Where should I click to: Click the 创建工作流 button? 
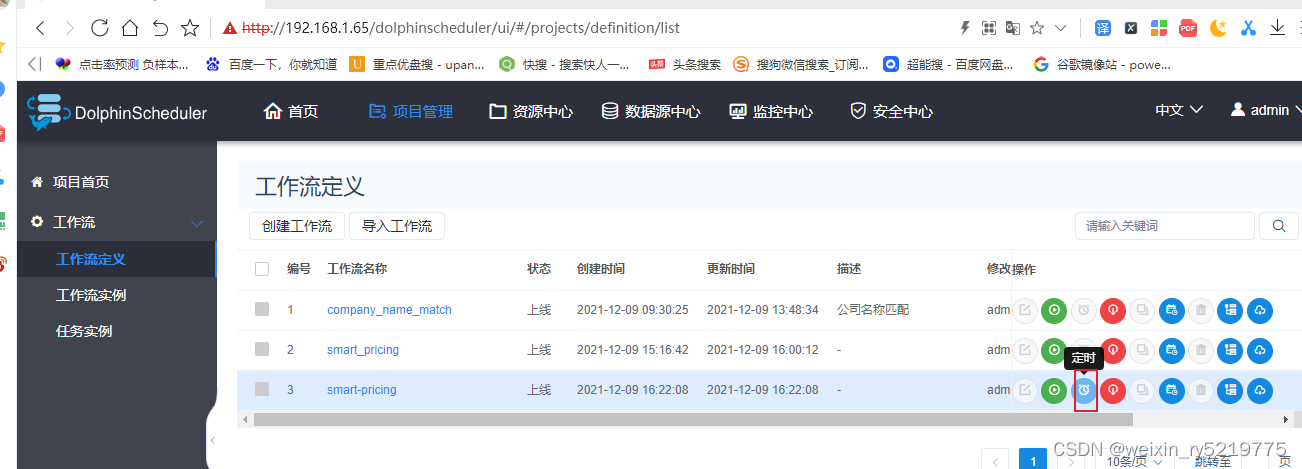pos(297,226)
